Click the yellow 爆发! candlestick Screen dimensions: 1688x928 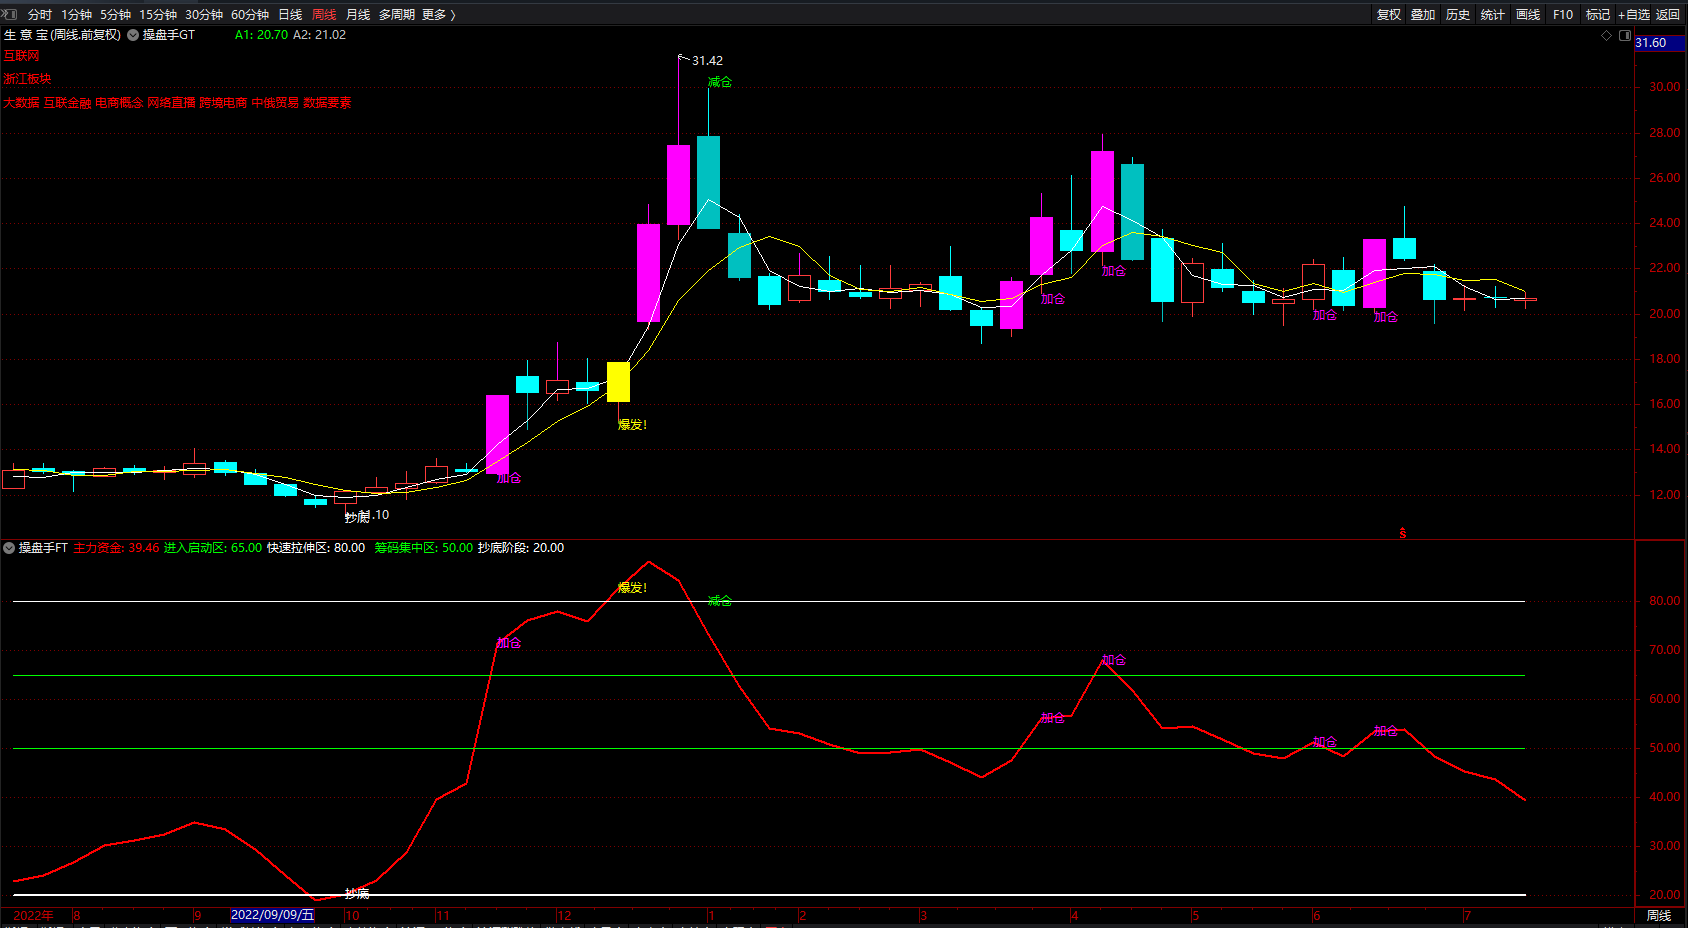pyautogui.click(x=618, y=382)
